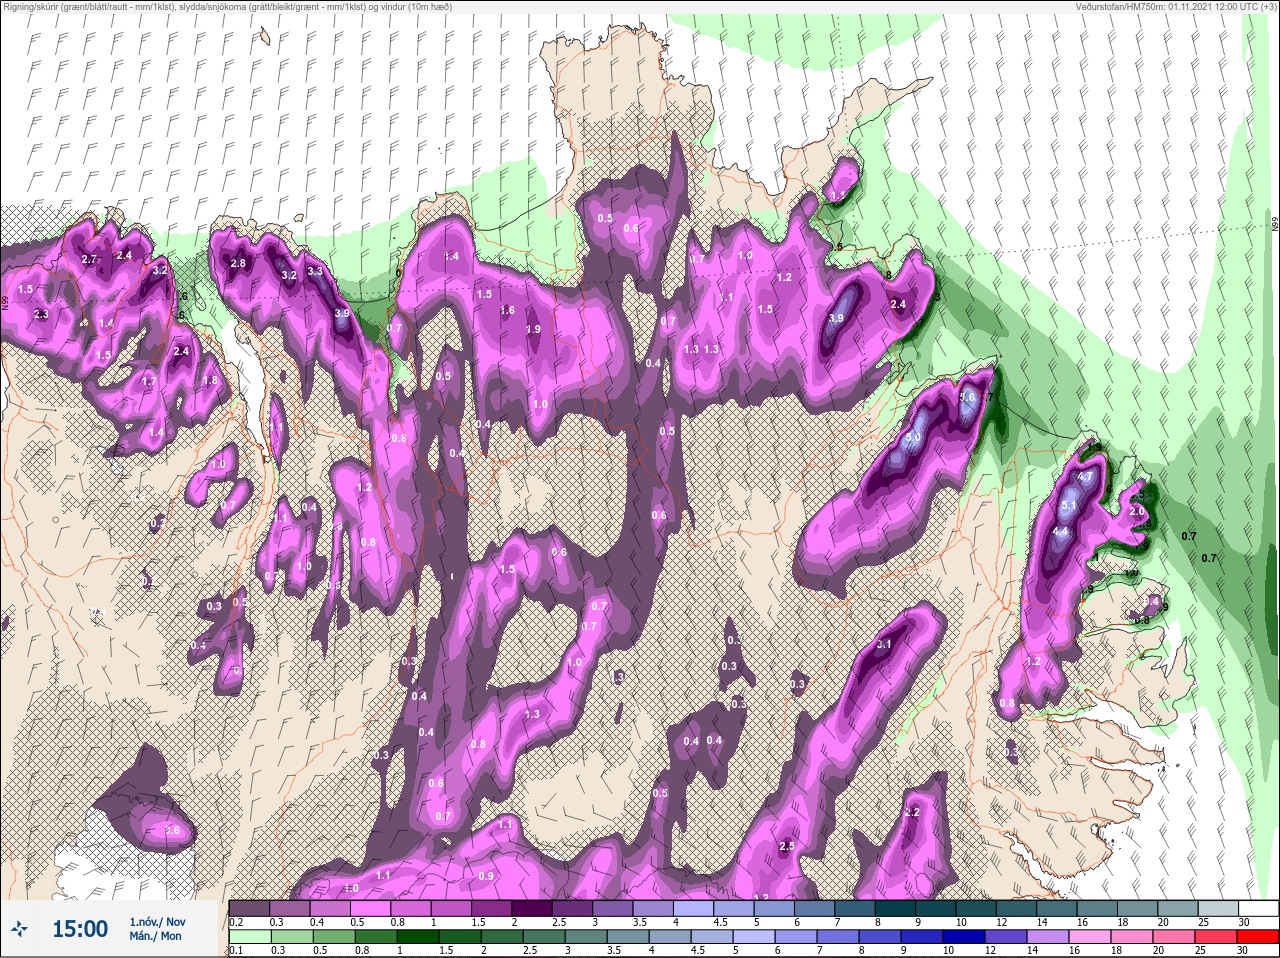1280x958 pixels.
Task: Click the 2.6 value in the southwest patch
Action: coord(172,830)
